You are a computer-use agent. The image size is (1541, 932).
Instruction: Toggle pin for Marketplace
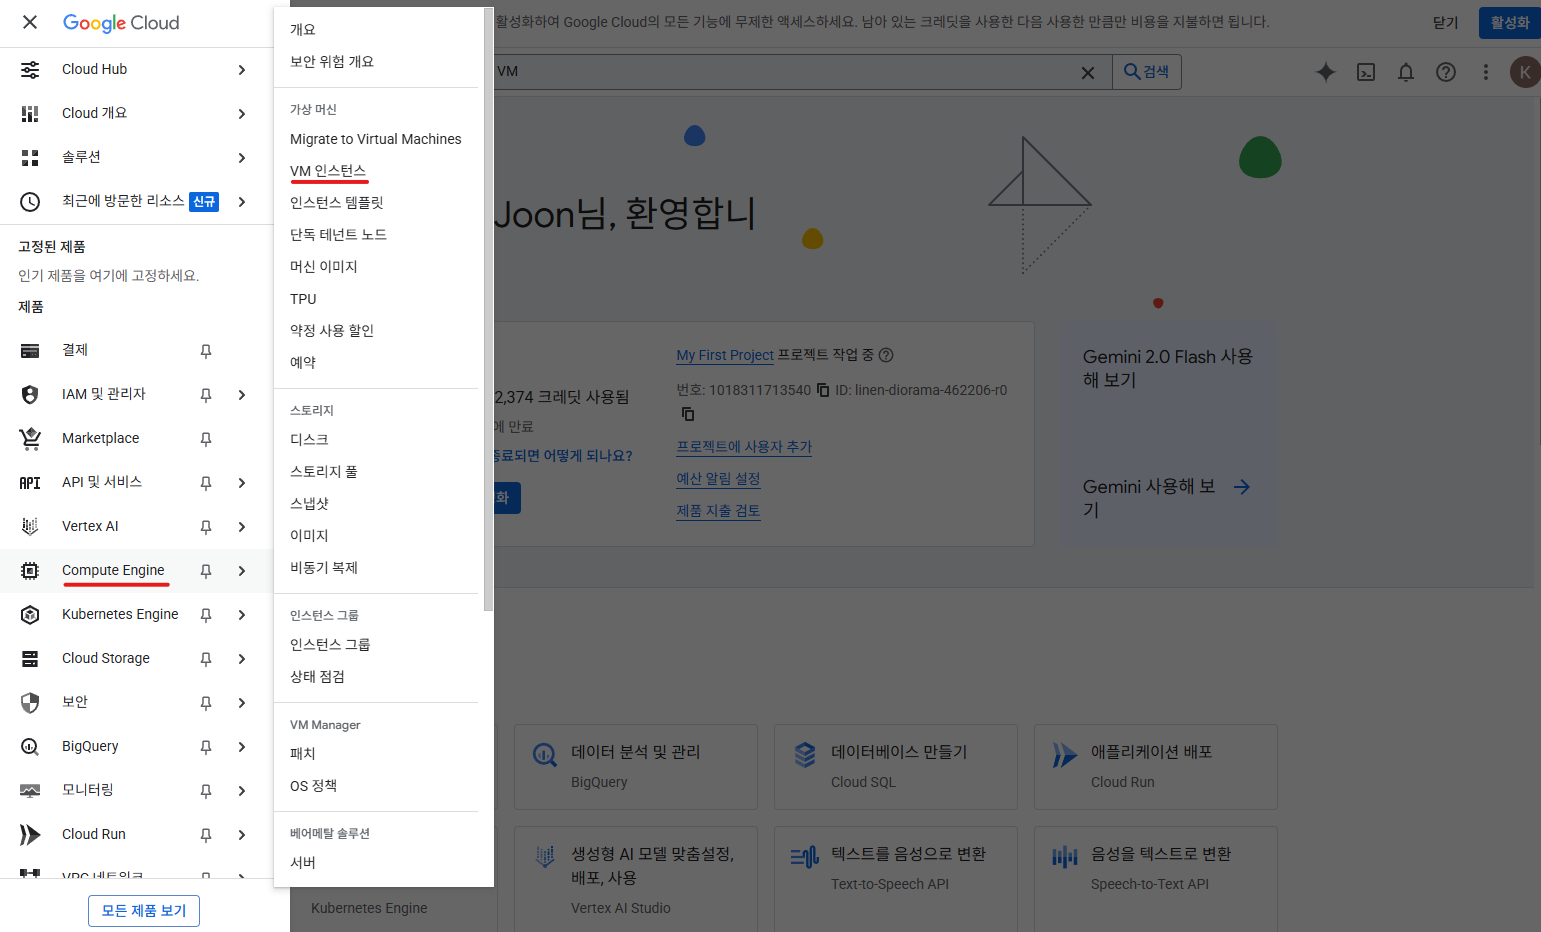pyautogui.click(x=206, y=439)
